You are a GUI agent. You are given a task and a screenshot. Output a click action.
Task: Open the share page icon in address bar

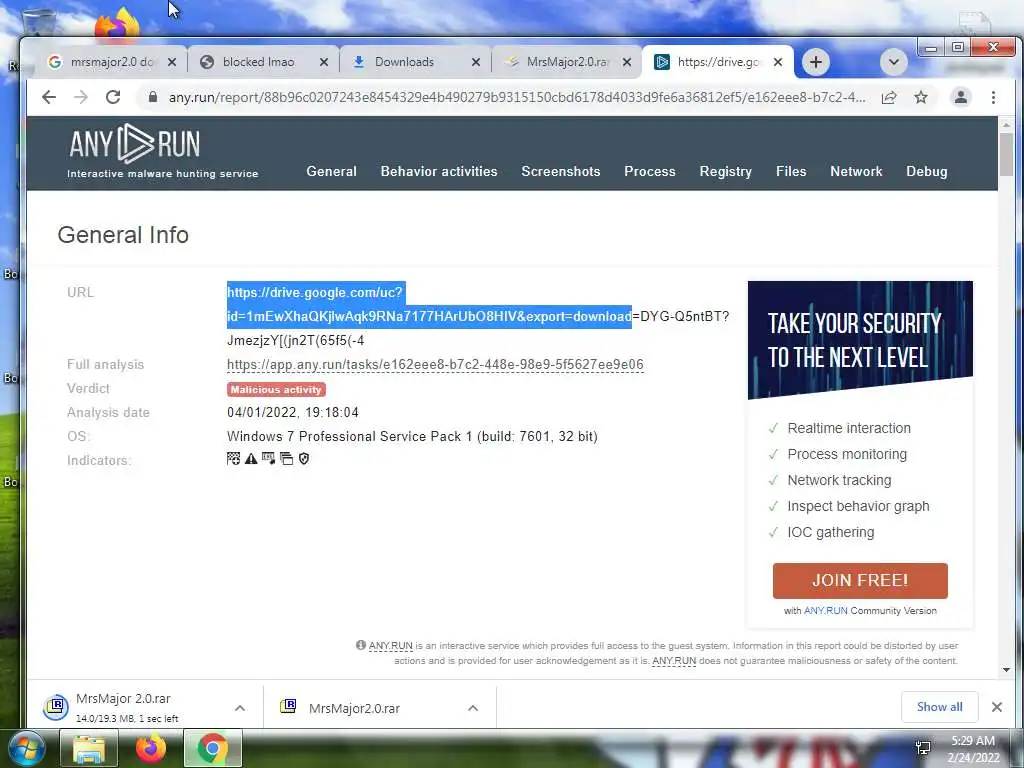click(x=889, y=97)
